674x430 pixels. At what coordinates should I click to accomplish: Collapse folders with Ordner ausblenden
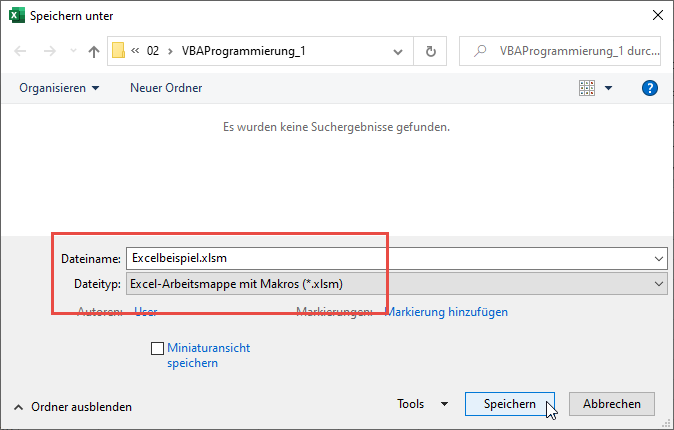coord(72,407)
